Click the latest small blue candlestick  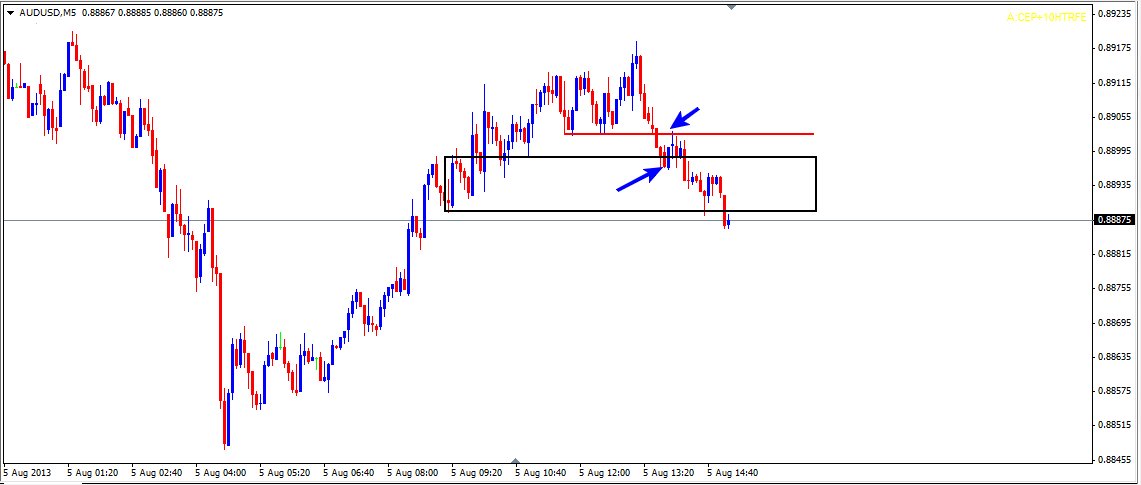(729, 223)
